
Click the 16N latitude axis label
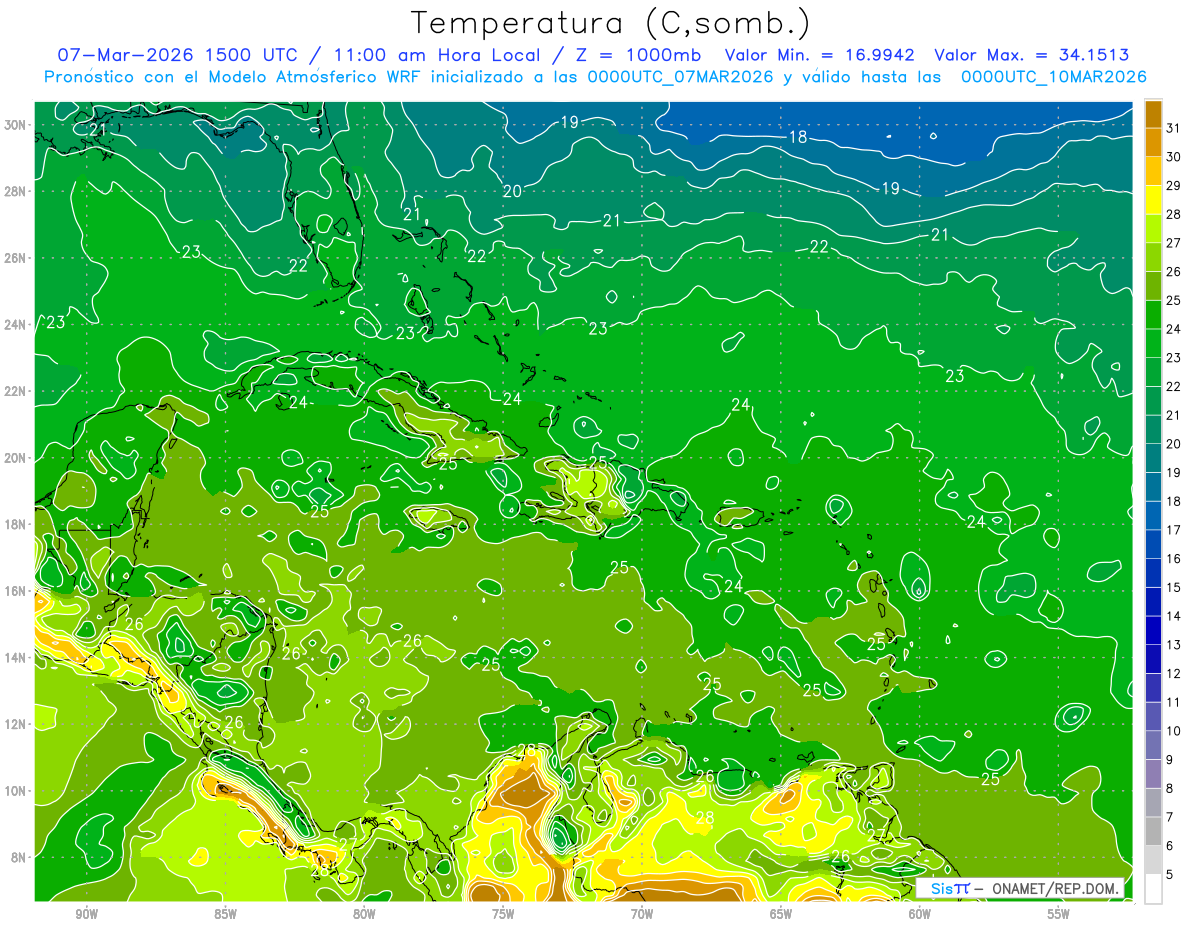15,591
